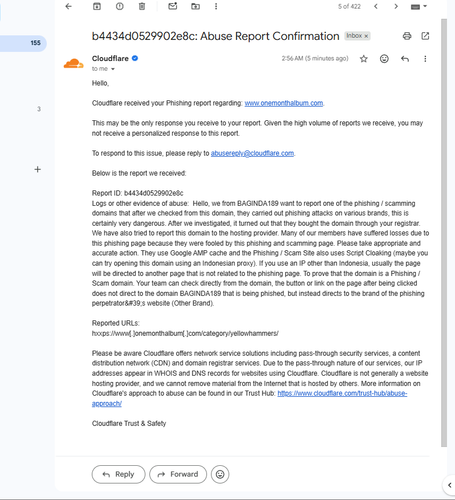Mark the email as unread
Viewport: 455px width, 500px height.
point(173,6)
